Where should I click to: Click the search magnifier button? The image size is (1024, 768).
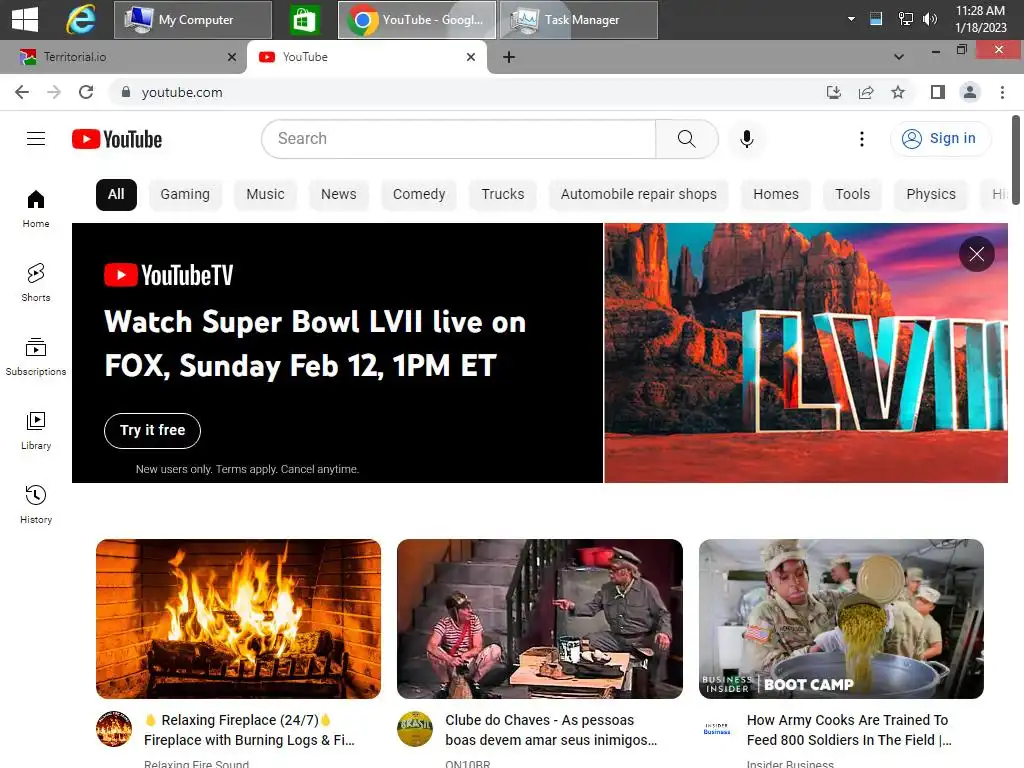click(x=686, y=138)
